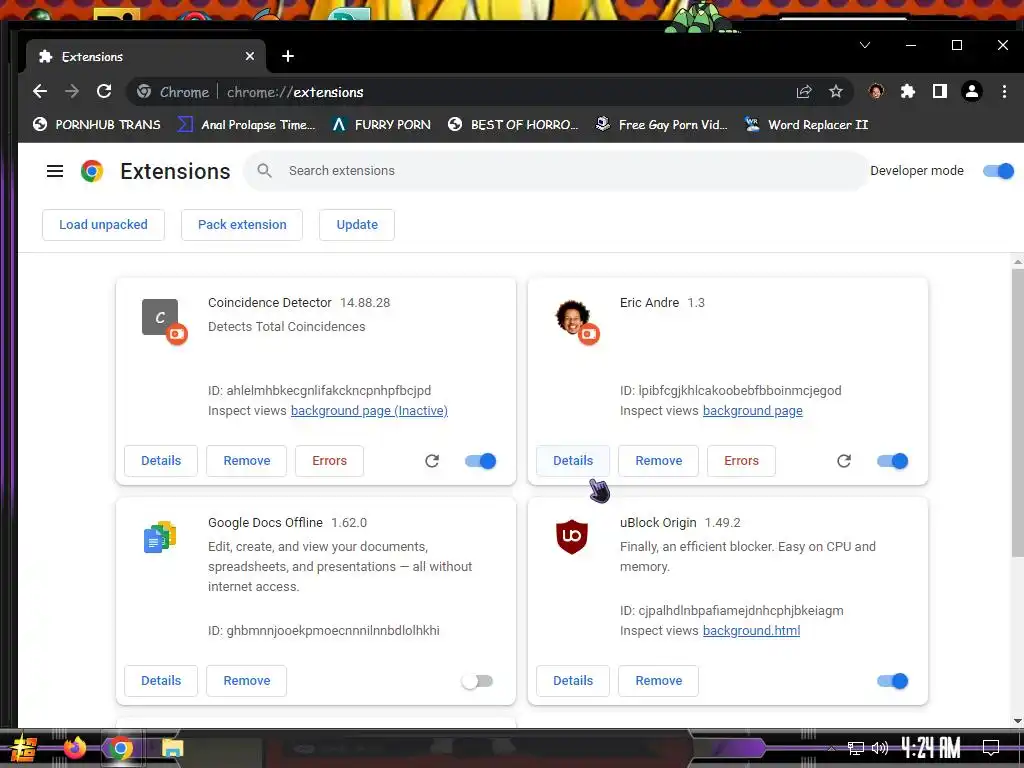The width and height of the screenshot is (1024, 768).
Task: Open the Chrome three-dot menu
Action: pos(1004,92)
